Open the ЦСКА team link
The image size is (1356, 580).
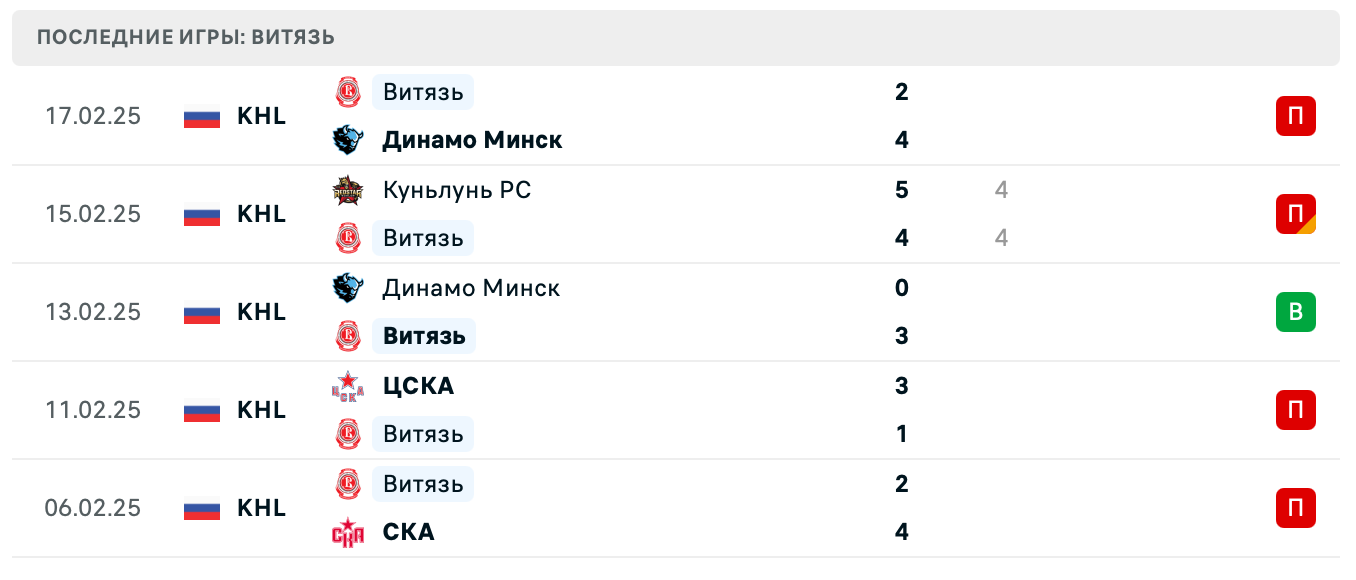(418, 386)
